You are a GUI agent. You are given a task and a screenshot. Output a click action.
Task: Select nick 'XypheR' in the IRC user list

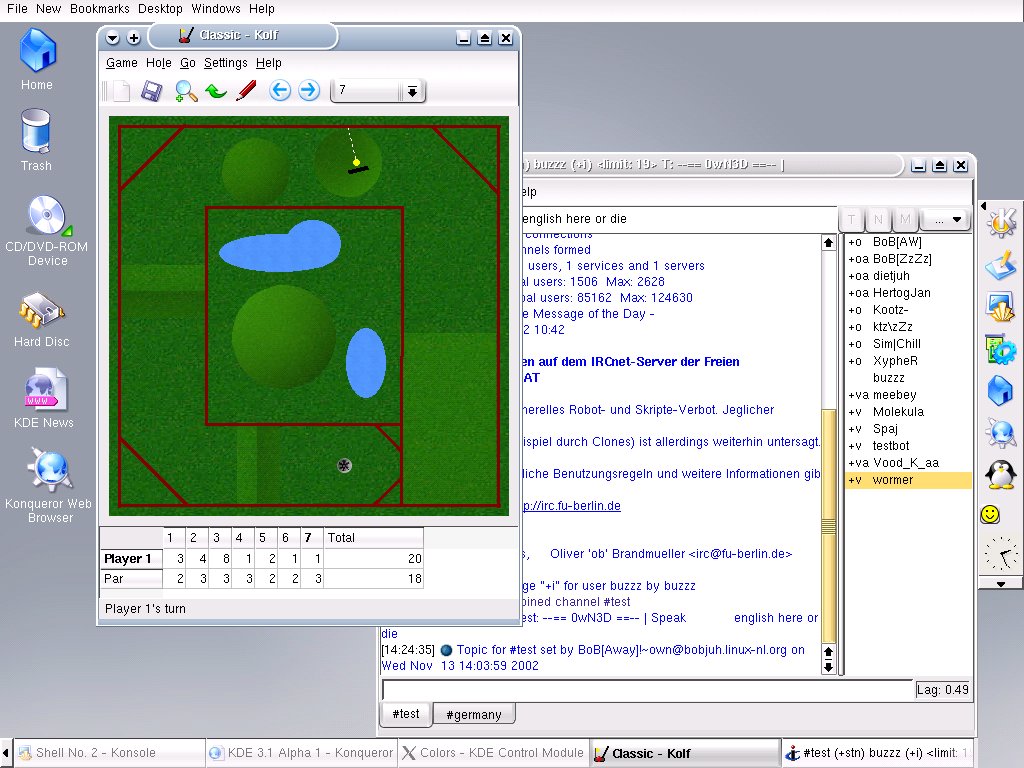(908, 361)
